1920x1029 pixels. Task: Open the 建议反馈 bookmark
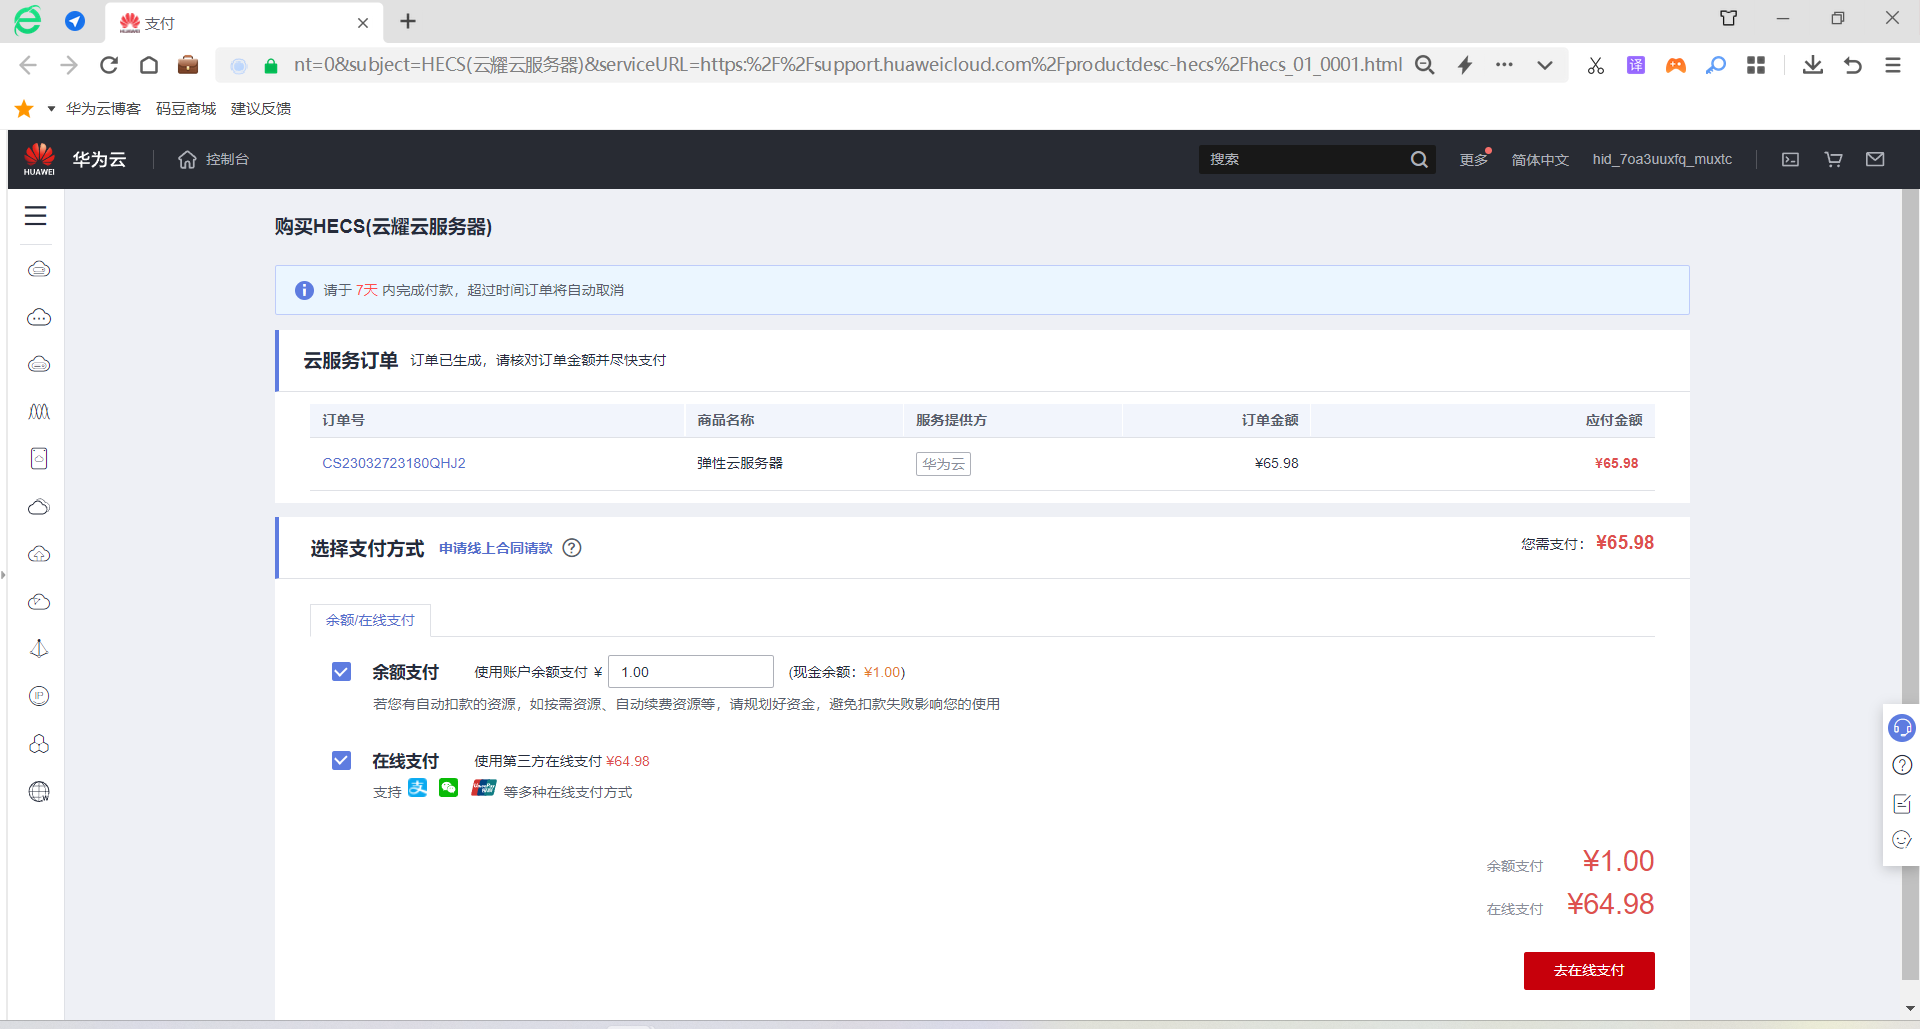click(x=261, y=108)
